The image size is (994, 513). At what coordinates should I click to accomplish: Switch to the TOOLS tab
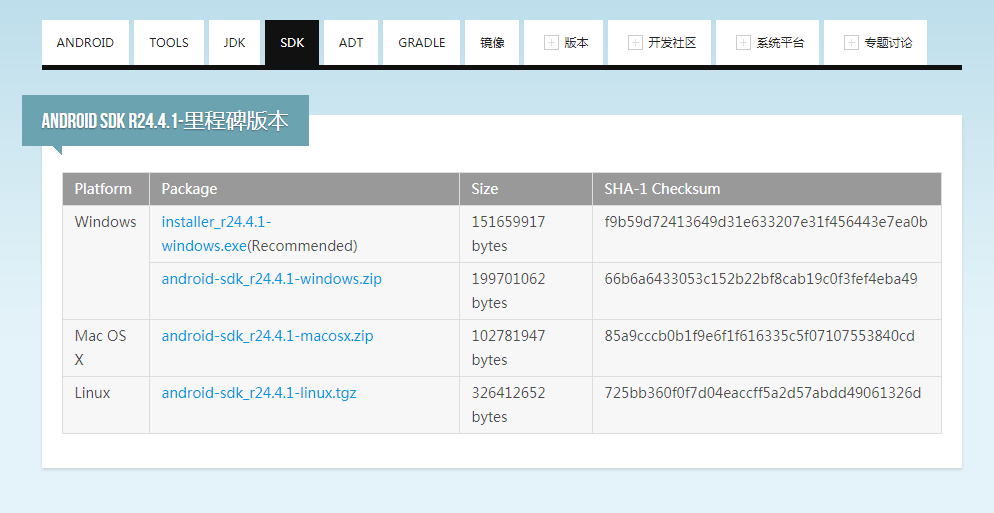169,42
